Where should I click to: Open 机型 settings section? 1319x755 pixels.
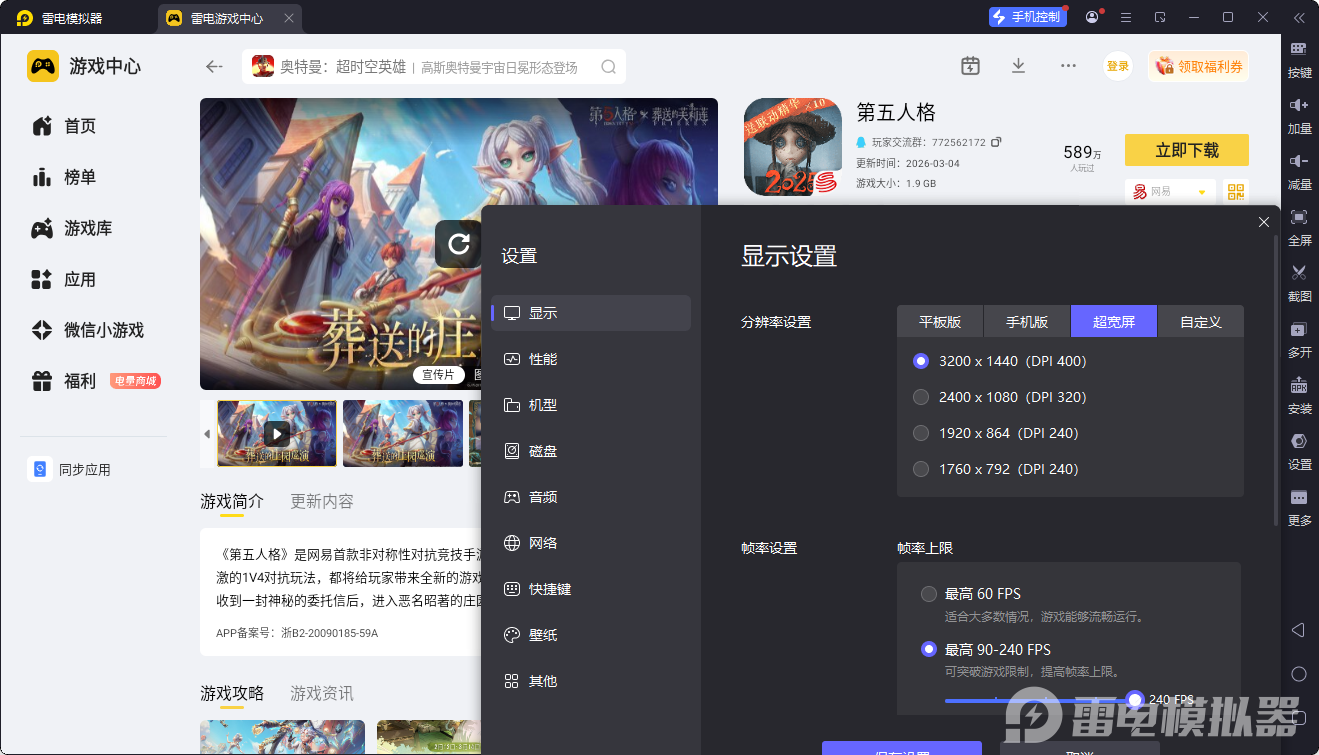click(591, 405)
